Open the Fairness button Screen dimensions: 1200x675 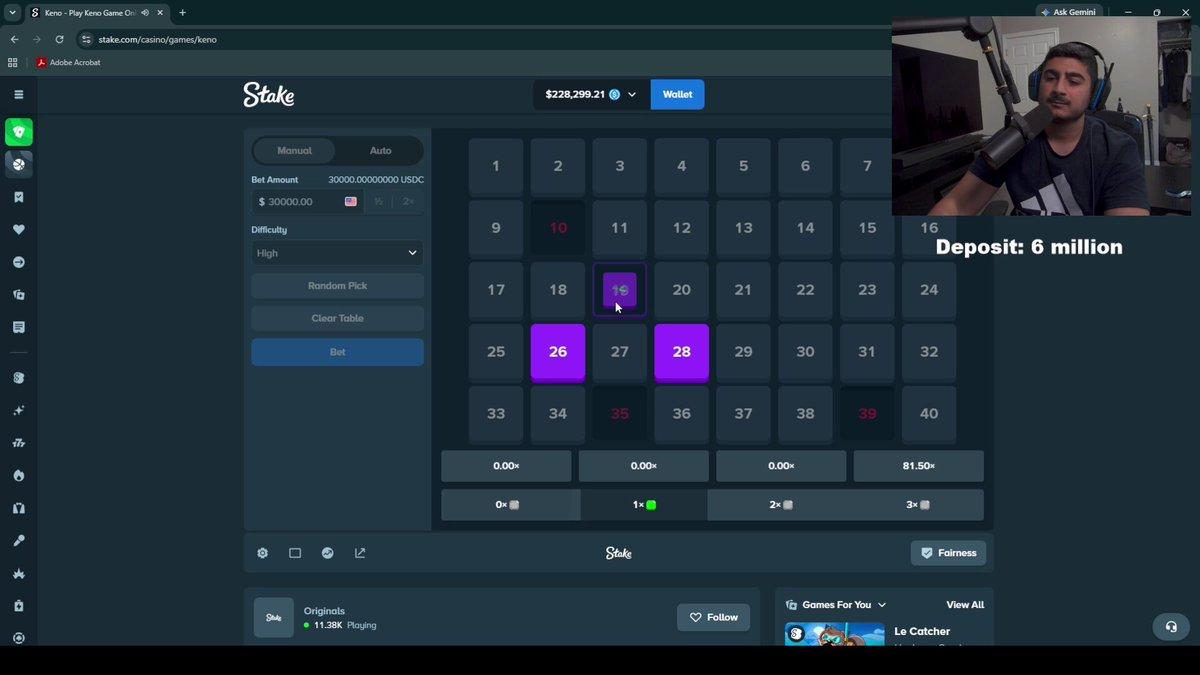[948, 553]
